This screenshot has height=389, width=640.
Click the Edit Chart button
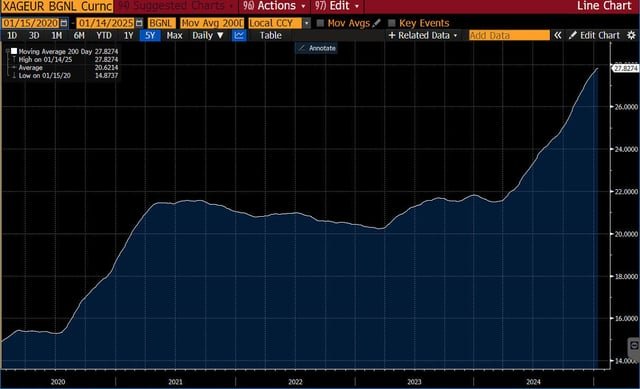tap(595, 36)
